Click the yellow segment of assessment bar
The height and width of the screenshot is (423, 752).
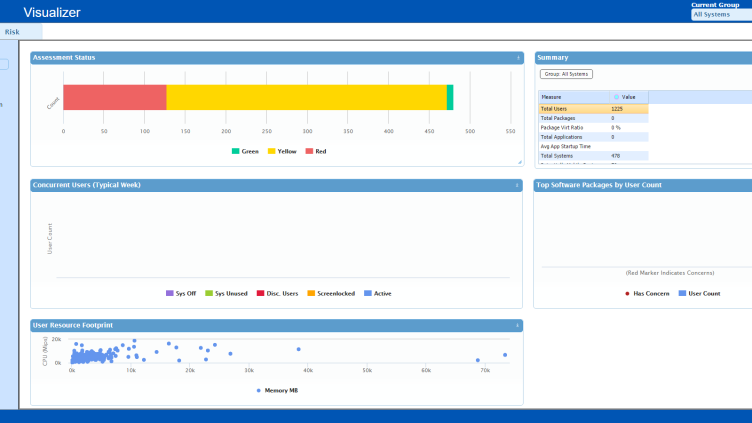306,97
